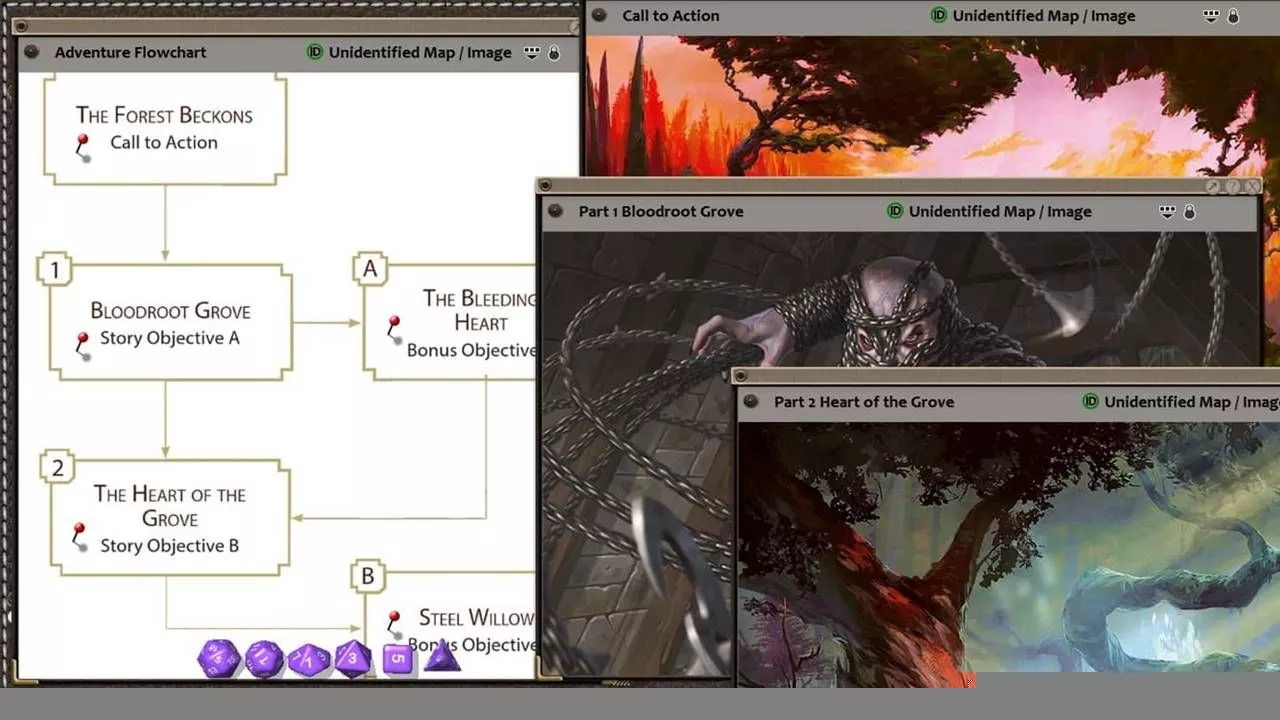Open share options in Call to Action window

coord(1211,14)
